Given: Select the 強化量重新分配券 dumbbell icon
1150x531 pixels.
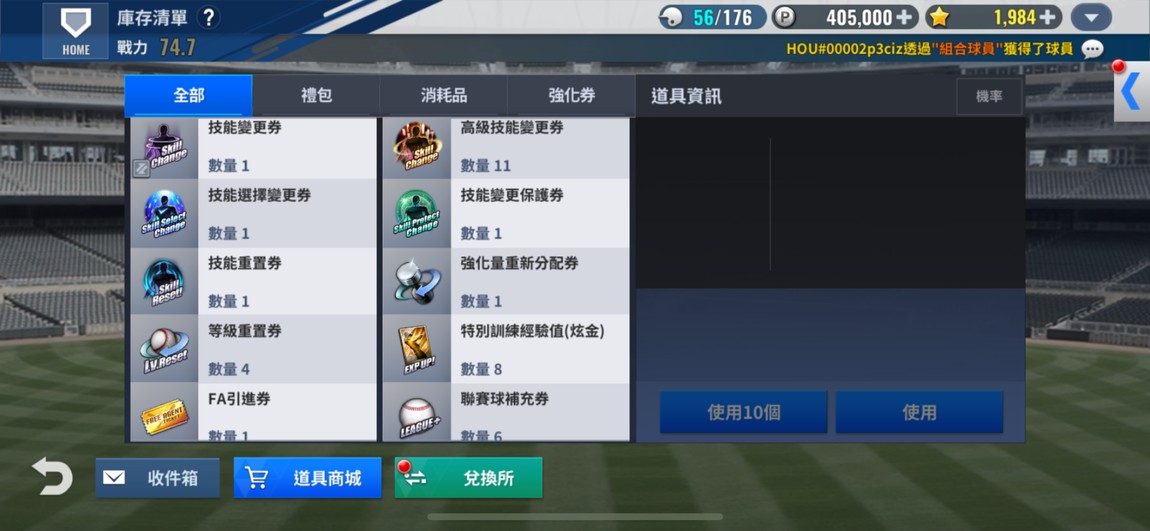Looking at the screenshot, I should click(417, 282).
